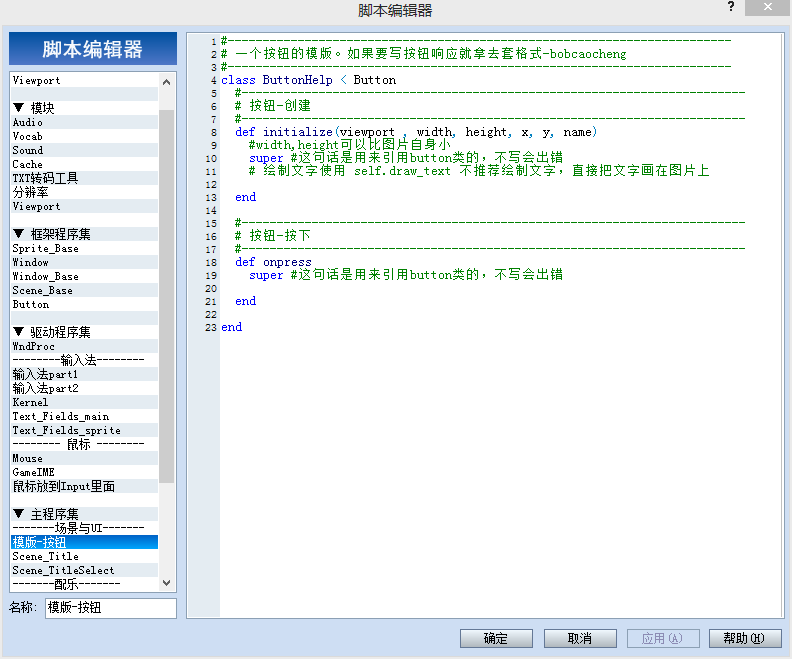Select the Audio script entry
The width and height of the screenshot is (792, 659).
click(x=84, y=122)
